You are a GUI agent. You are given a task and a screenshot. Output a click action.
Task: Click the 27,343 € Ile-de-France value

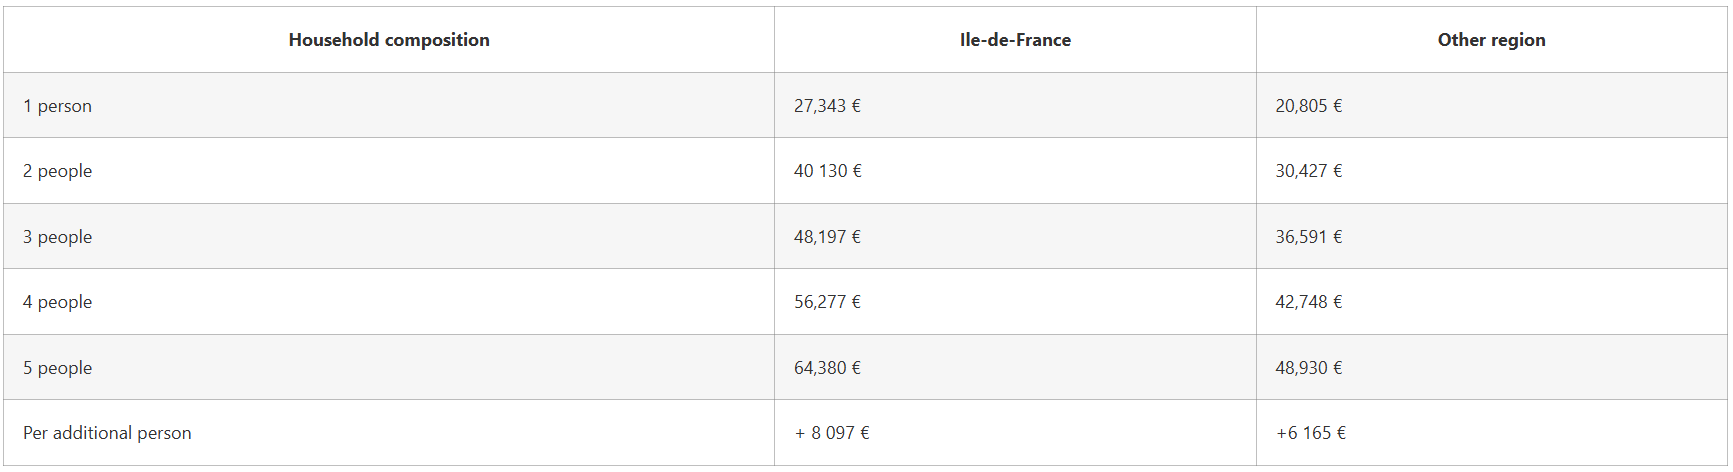point(827,106)
